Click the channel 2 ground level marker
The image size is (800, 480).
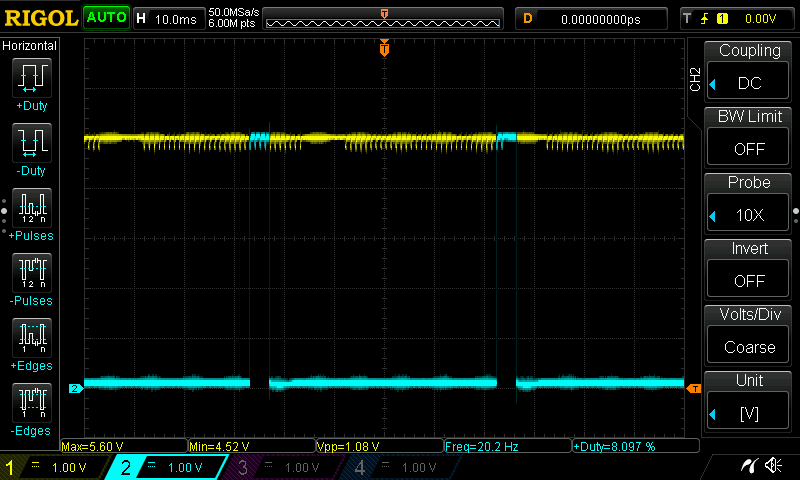click(x=76, y=389)
